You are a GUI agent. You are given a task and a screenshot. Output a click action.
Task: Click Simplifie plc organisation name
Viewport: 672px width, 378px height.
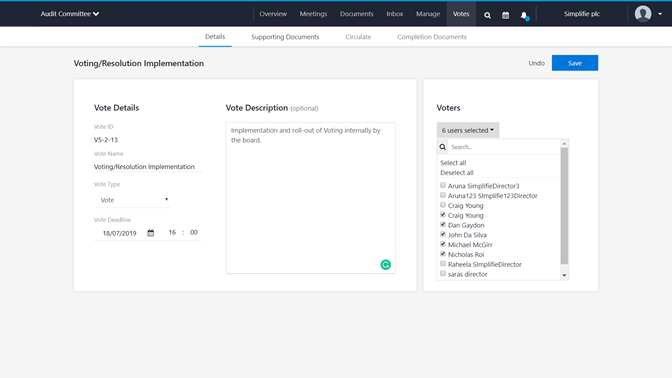[582, 14]
